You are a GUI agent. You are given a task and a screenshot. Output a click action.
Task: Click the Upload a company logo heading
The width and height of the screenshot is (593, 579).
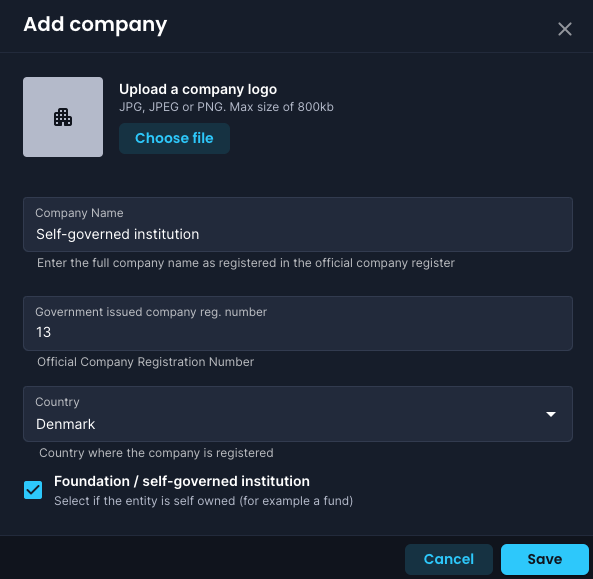(x=198, y=89)
